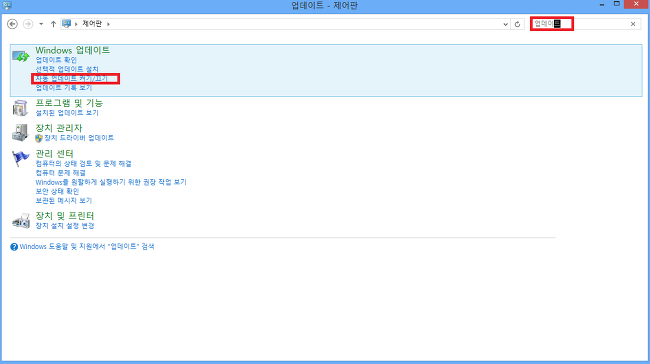The height and width of the screenshot is (364, 650).
Task: Open 설치된 업데이트 보기 link
Action: (67, 113)
